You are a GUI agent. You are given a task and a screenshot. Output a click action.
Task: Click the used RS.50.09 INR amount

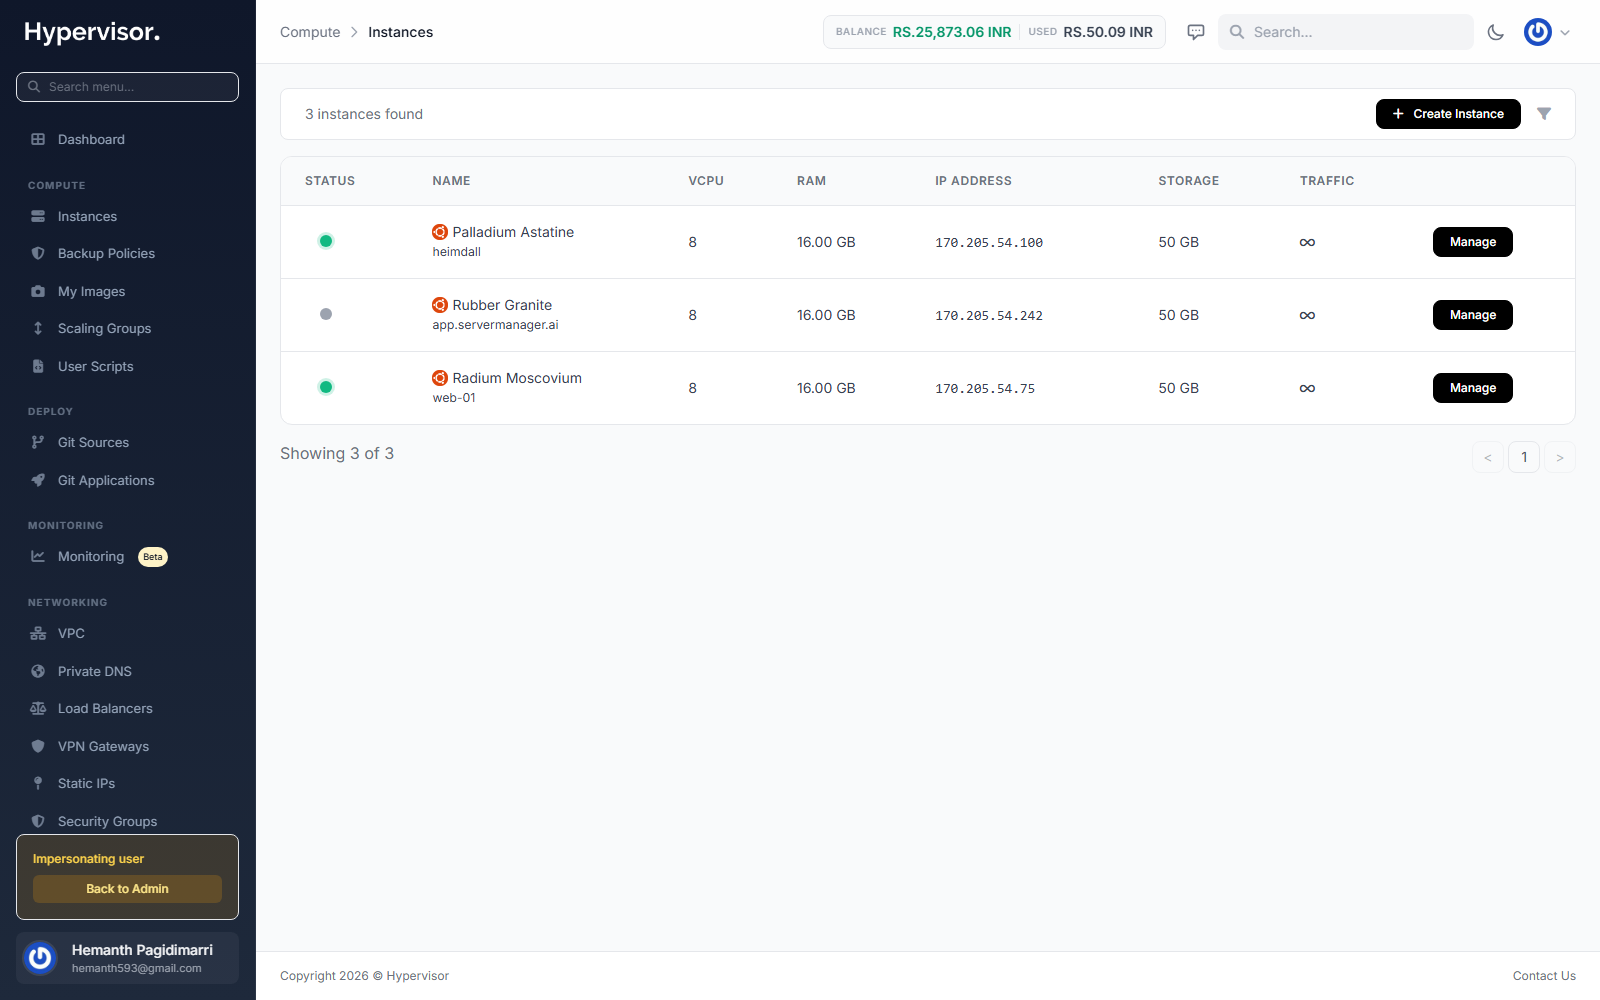point(1108,32)
